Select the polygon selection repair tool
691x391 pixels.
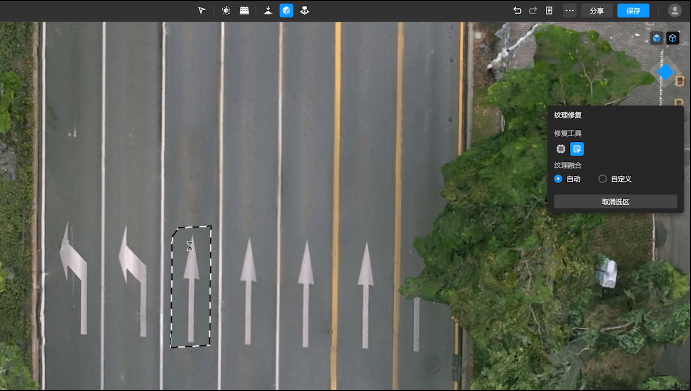click(577, 149)
